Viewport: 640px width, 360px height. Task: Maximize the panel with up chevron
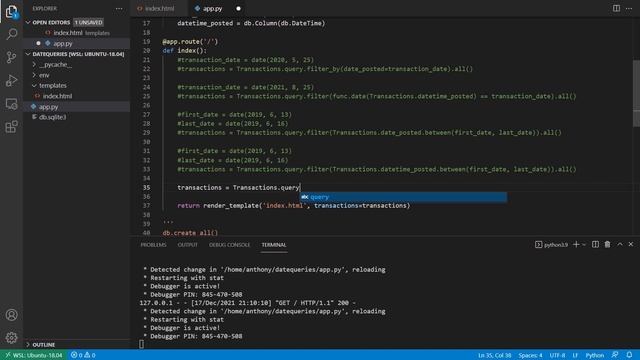tap(620, 244)
